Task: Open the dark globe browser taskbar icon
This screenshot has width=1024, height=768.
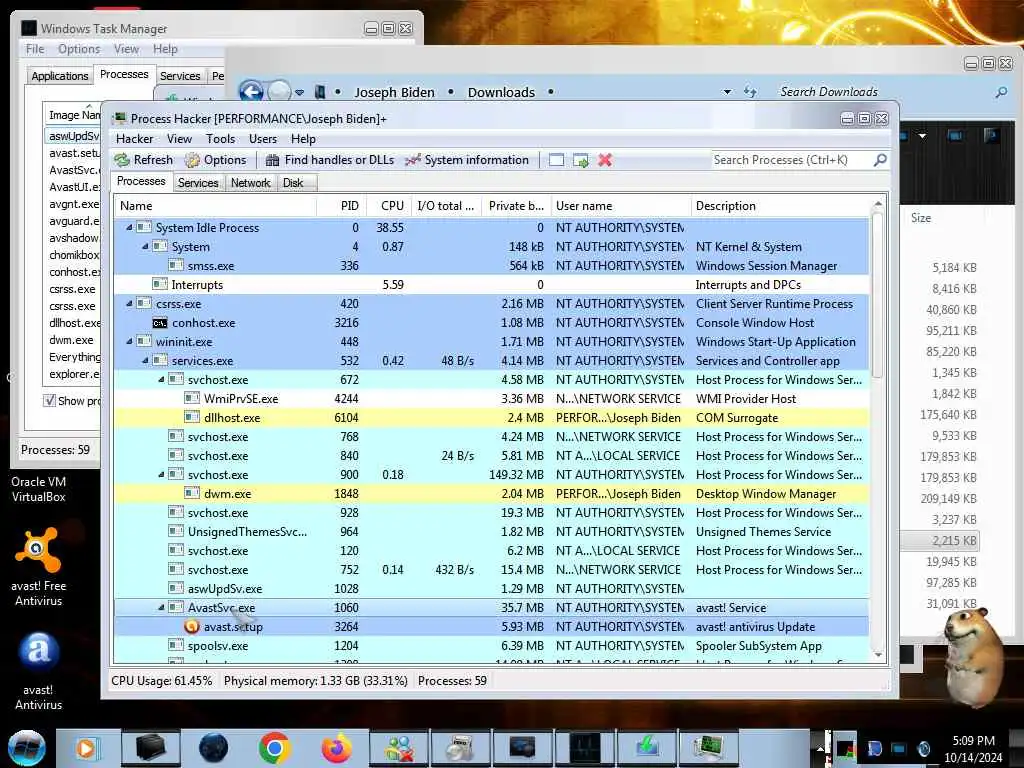Action: point(213,748)
